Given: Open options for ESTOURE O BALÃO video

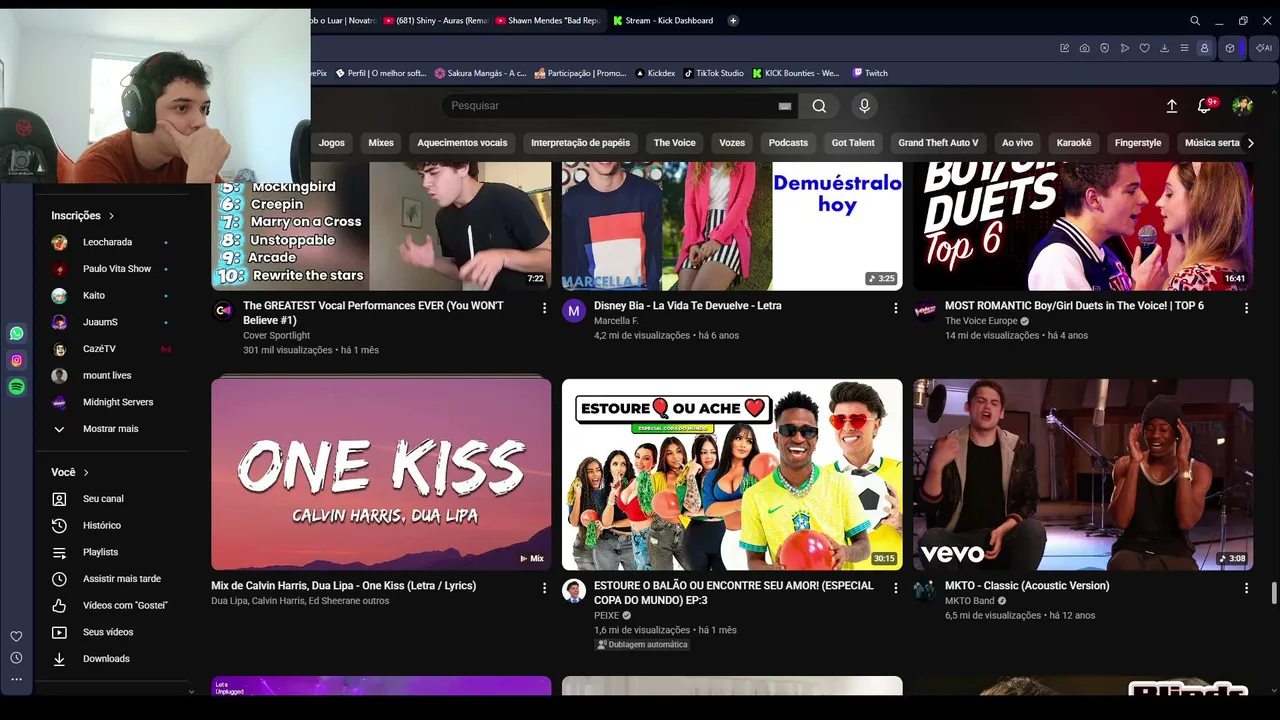Looking at the screenshot, I should (x=895, y=588).
